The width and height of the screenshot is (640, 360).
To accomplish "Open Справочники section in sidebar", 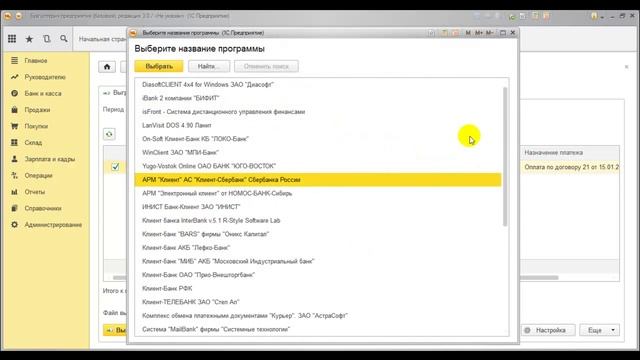I will pos(43,208).
